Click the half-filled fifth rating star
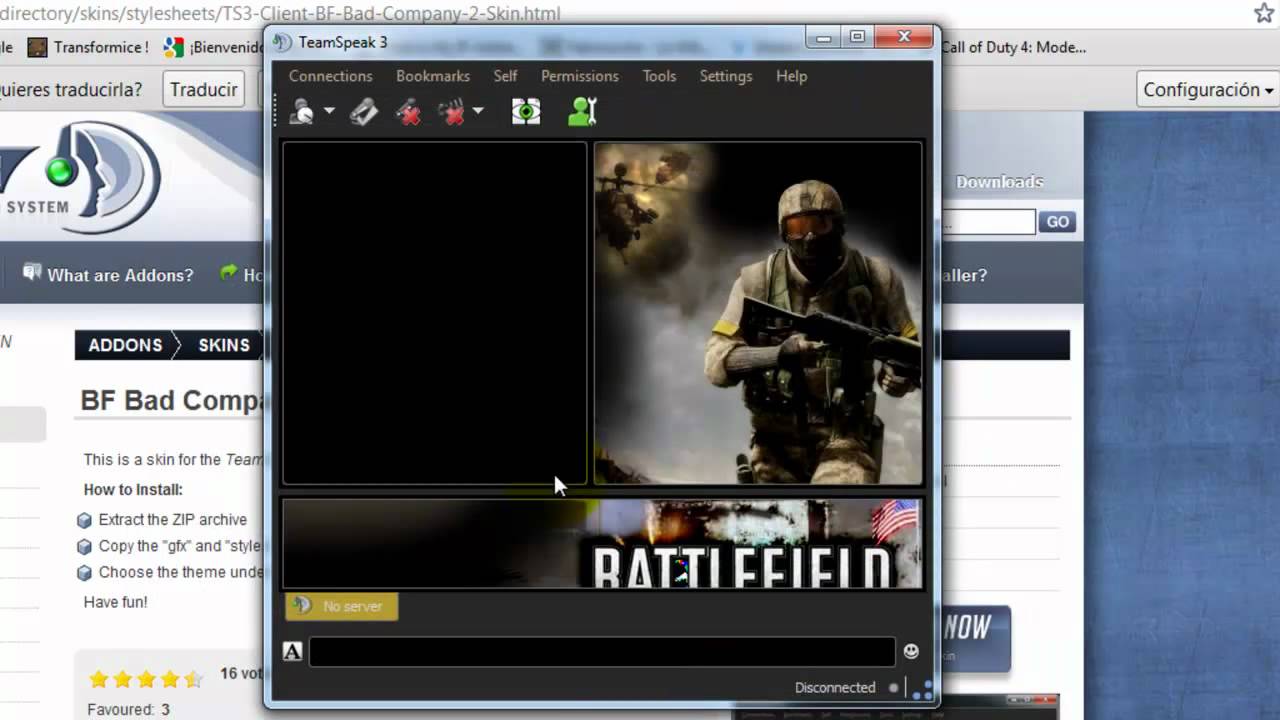 click(193, 679)
